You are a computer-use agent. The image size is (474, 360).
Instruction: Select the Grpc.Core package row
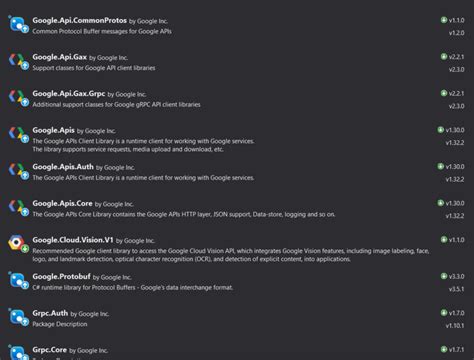point(237,352)
